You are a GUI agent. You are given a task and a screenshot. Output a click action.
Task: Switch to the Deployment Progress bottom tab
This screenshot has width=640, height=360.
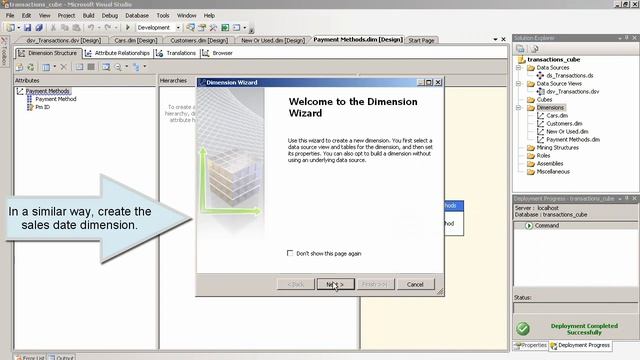pos(580,345)
